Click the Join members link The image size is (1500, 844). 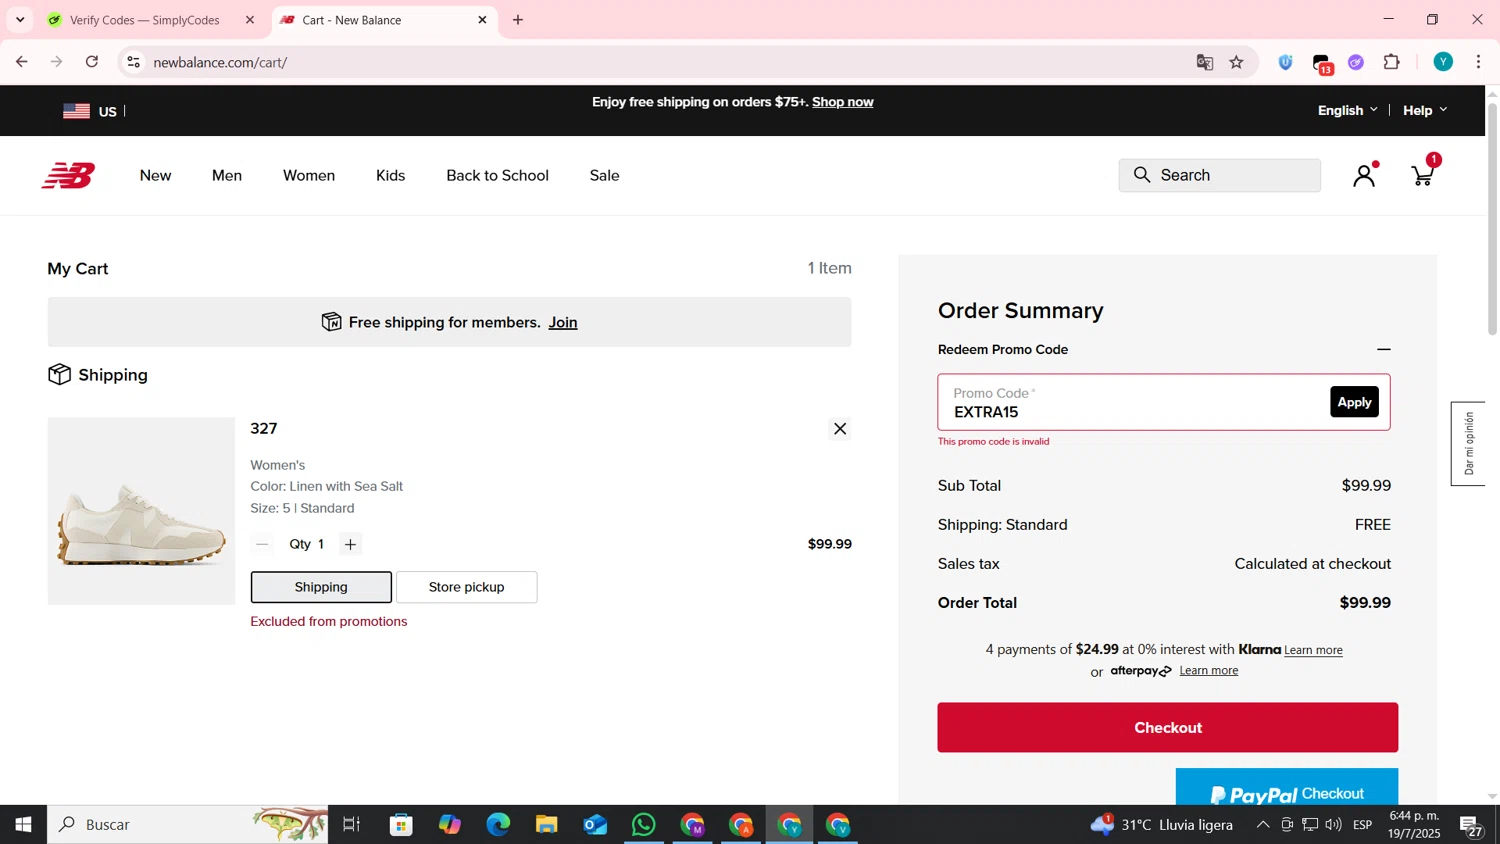point(563,323)
